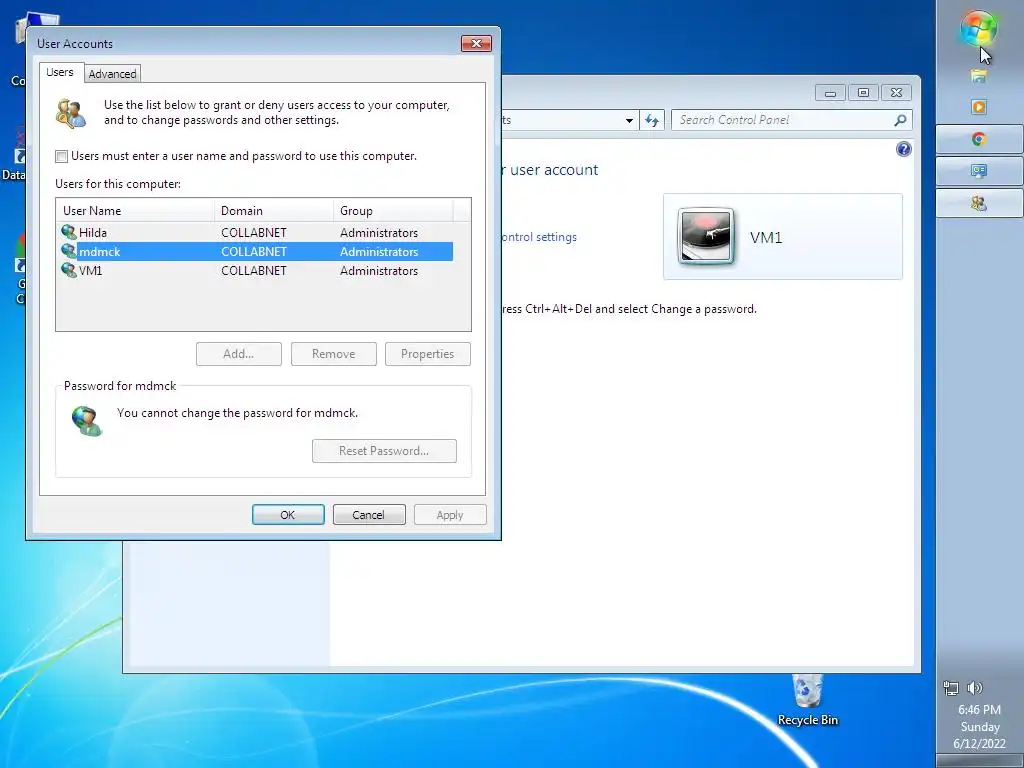Minimize the Control Panel window
1024x768 pixels.
click(830, 93)
